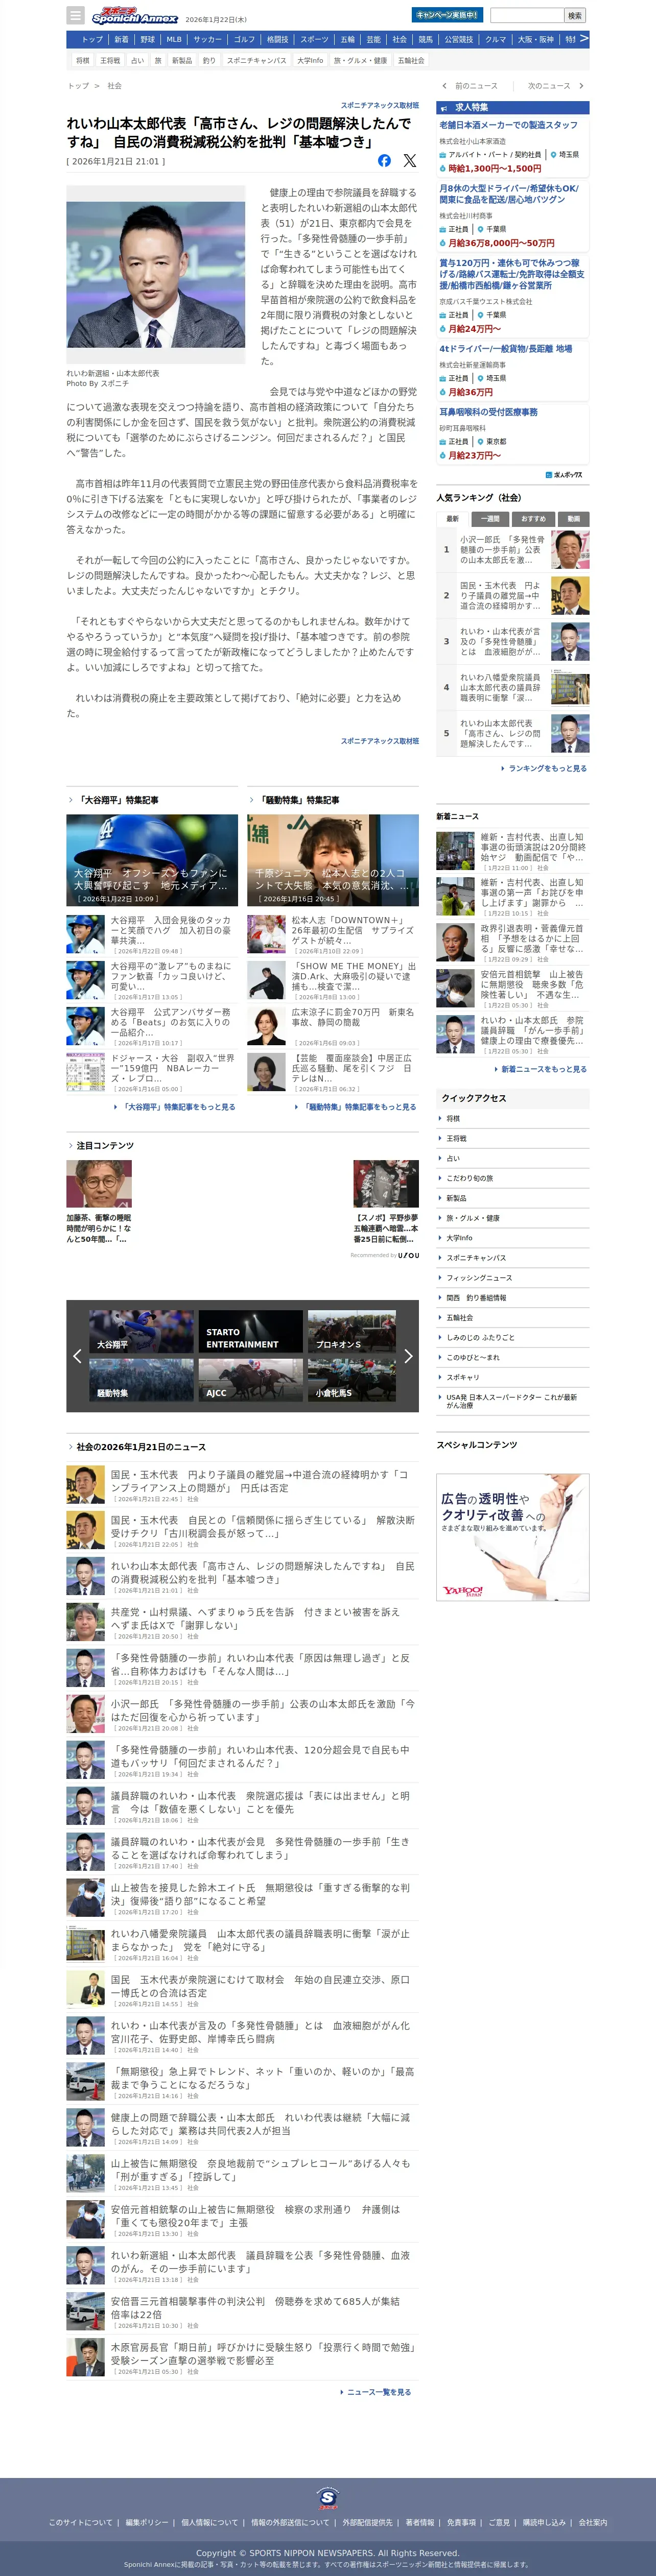Expand quick access 占い item
Viewport: 656px width, 2576px height.
point(512,1158)
